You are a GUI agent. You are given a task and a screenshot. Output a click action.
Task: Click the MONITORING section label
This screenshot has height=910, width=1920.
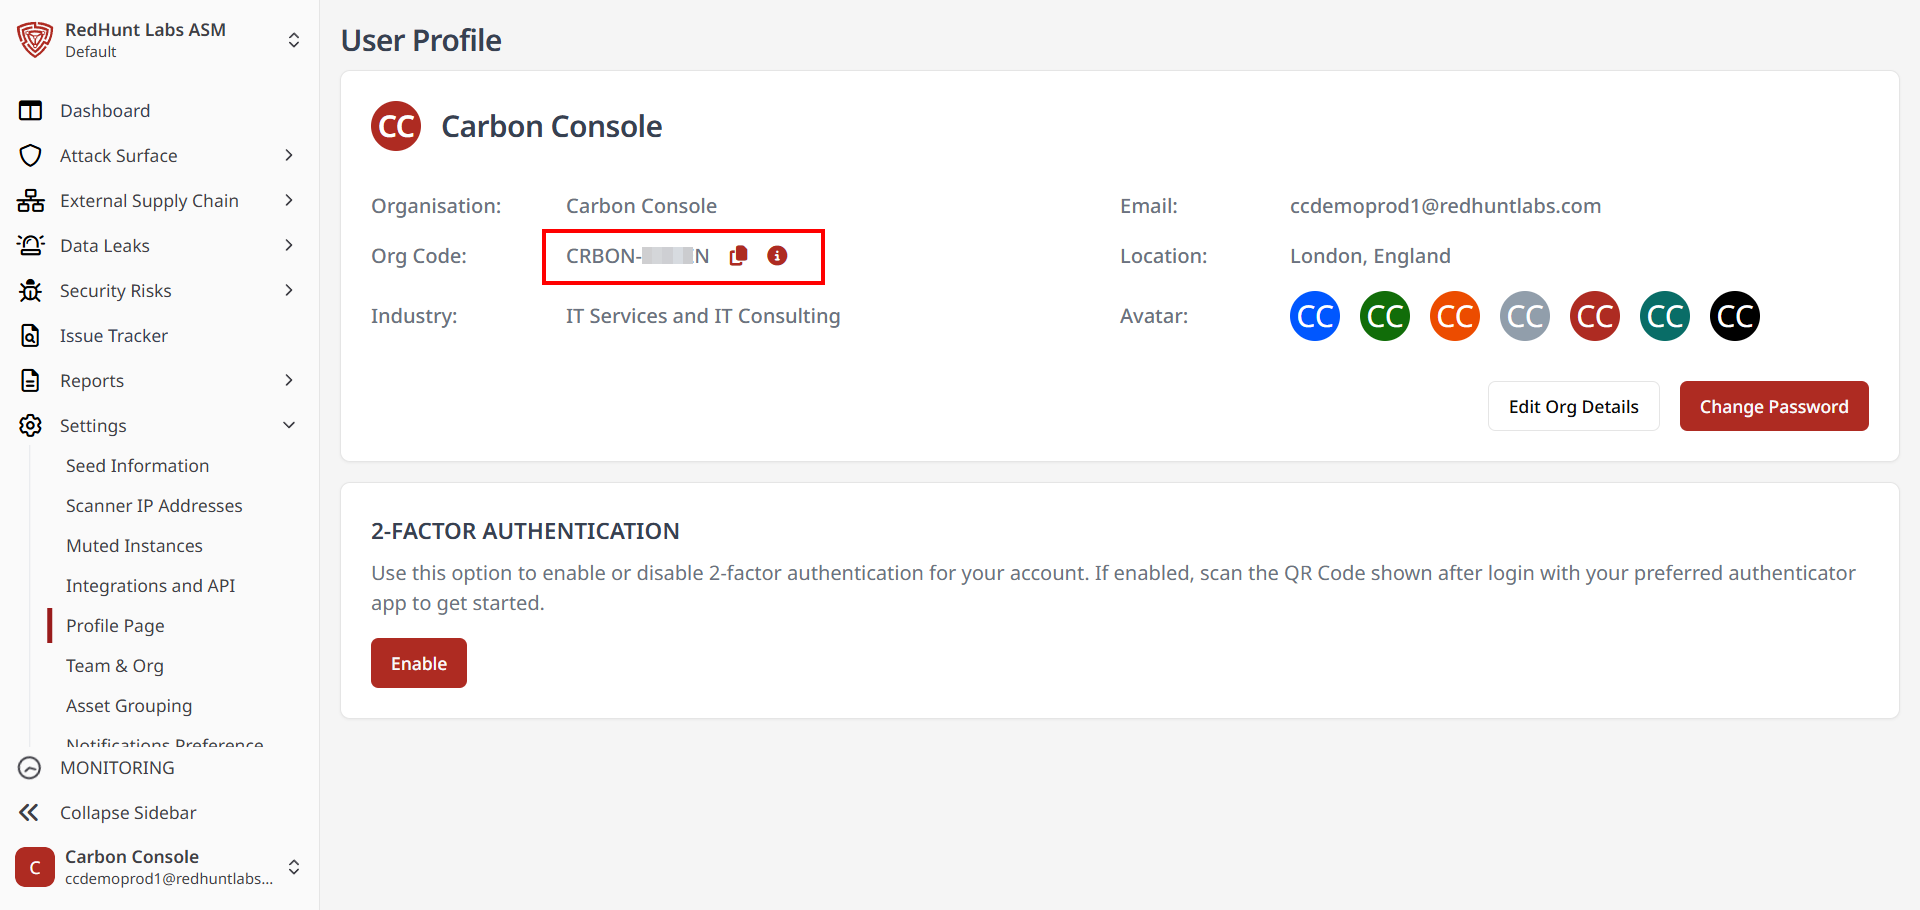tap(117, 768)
